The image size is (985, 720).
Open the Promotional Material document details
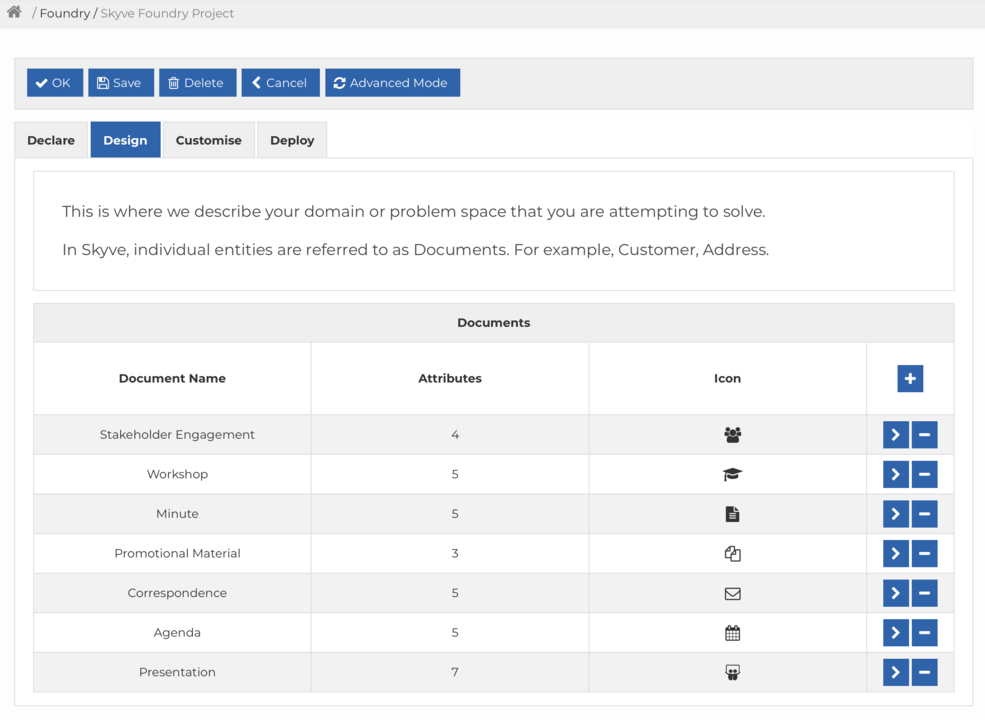pos(895,554)
